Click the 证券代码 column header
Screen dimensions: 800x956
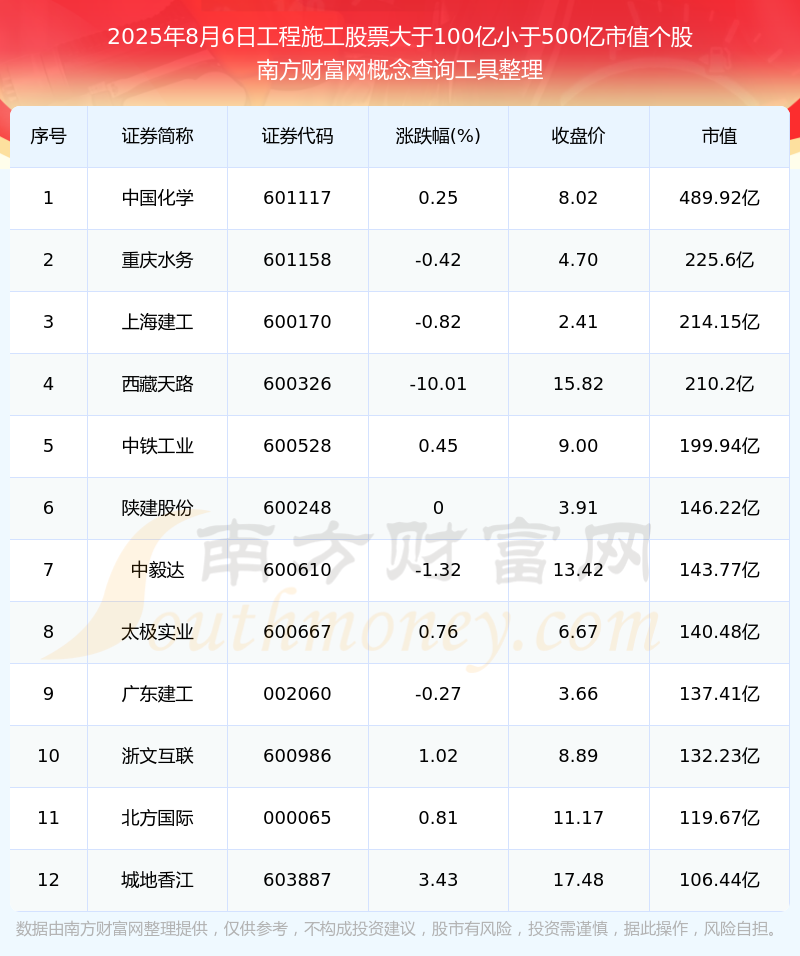(298, 136)
